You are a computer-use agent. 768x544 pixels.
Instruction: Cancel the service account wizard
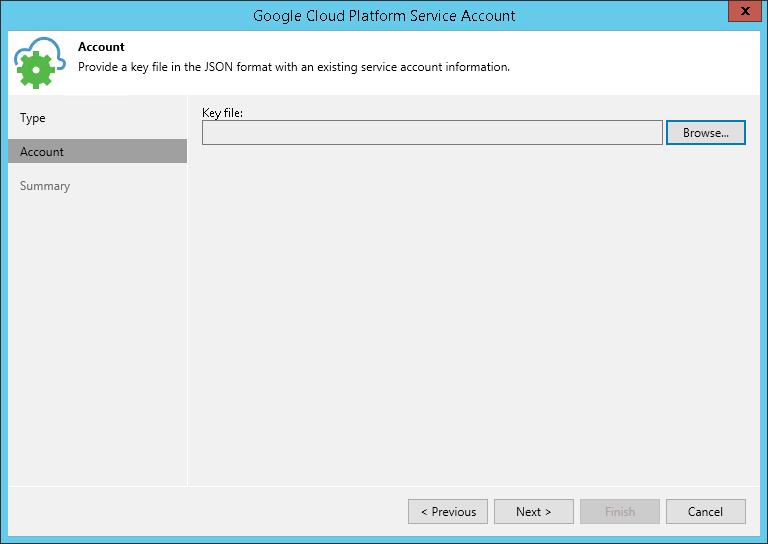(706, 512)
